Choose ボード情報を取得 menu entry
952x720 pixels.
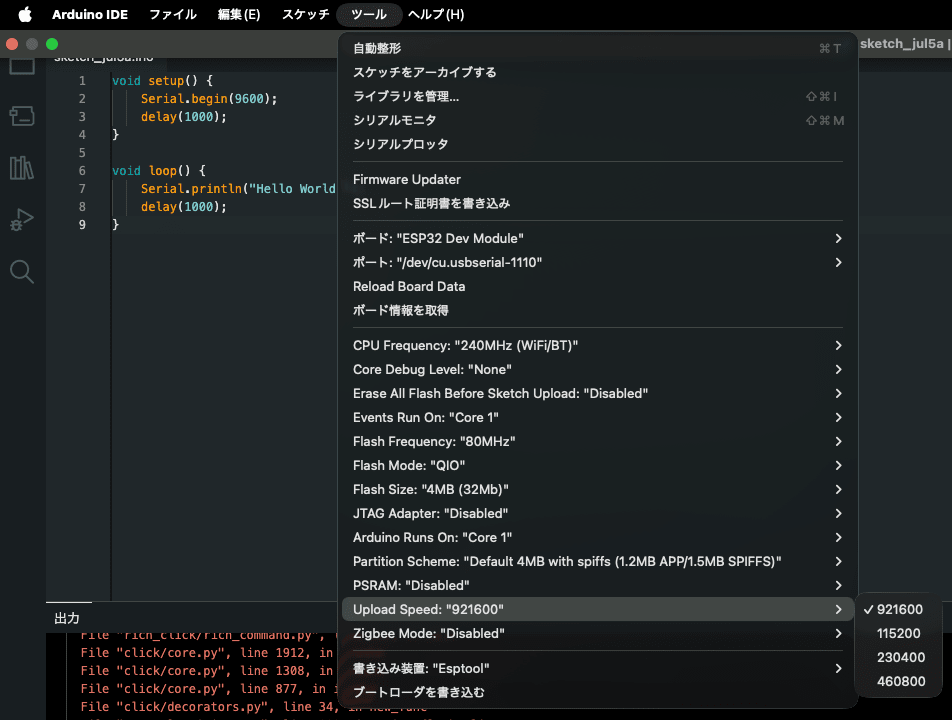(598, 310)
